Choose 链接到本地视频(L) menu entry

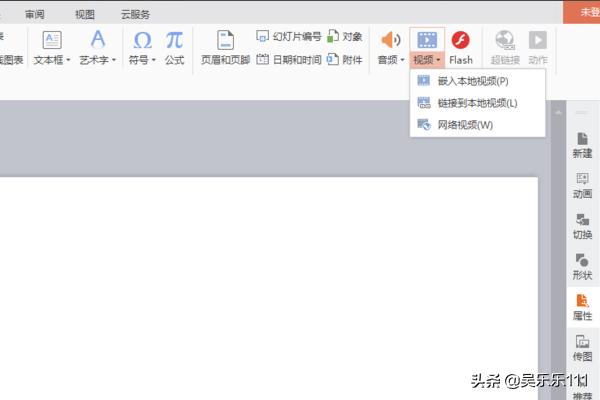477,103
